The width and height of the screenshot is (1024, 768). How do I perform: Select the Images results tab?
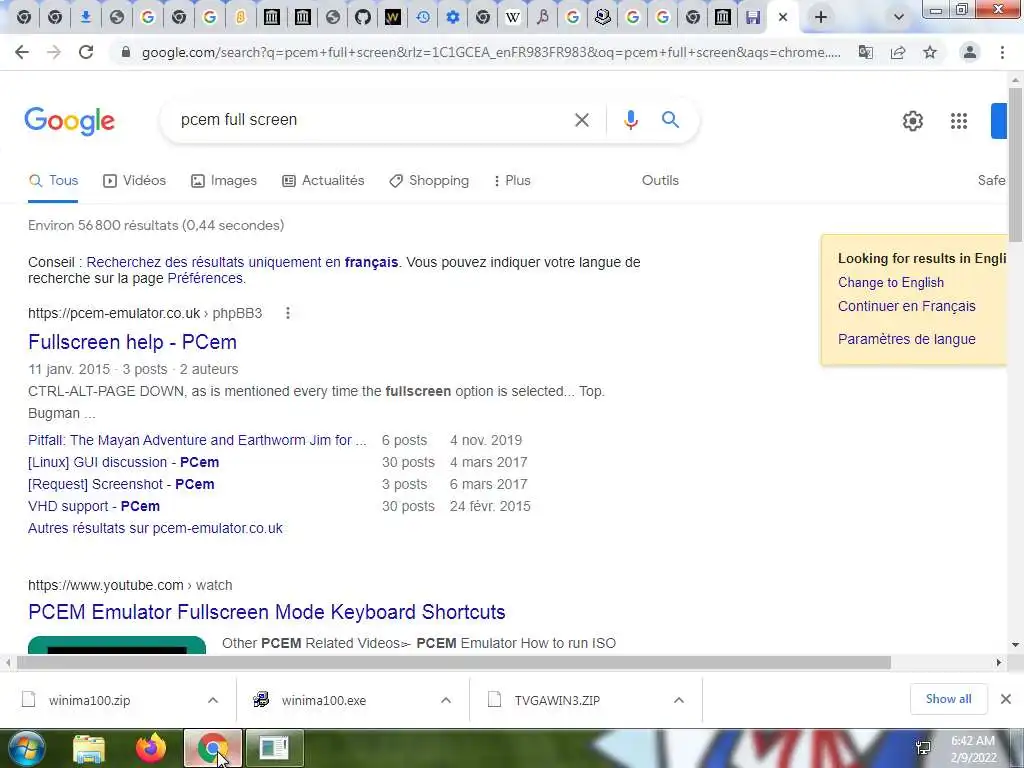(x=223, y=180)
